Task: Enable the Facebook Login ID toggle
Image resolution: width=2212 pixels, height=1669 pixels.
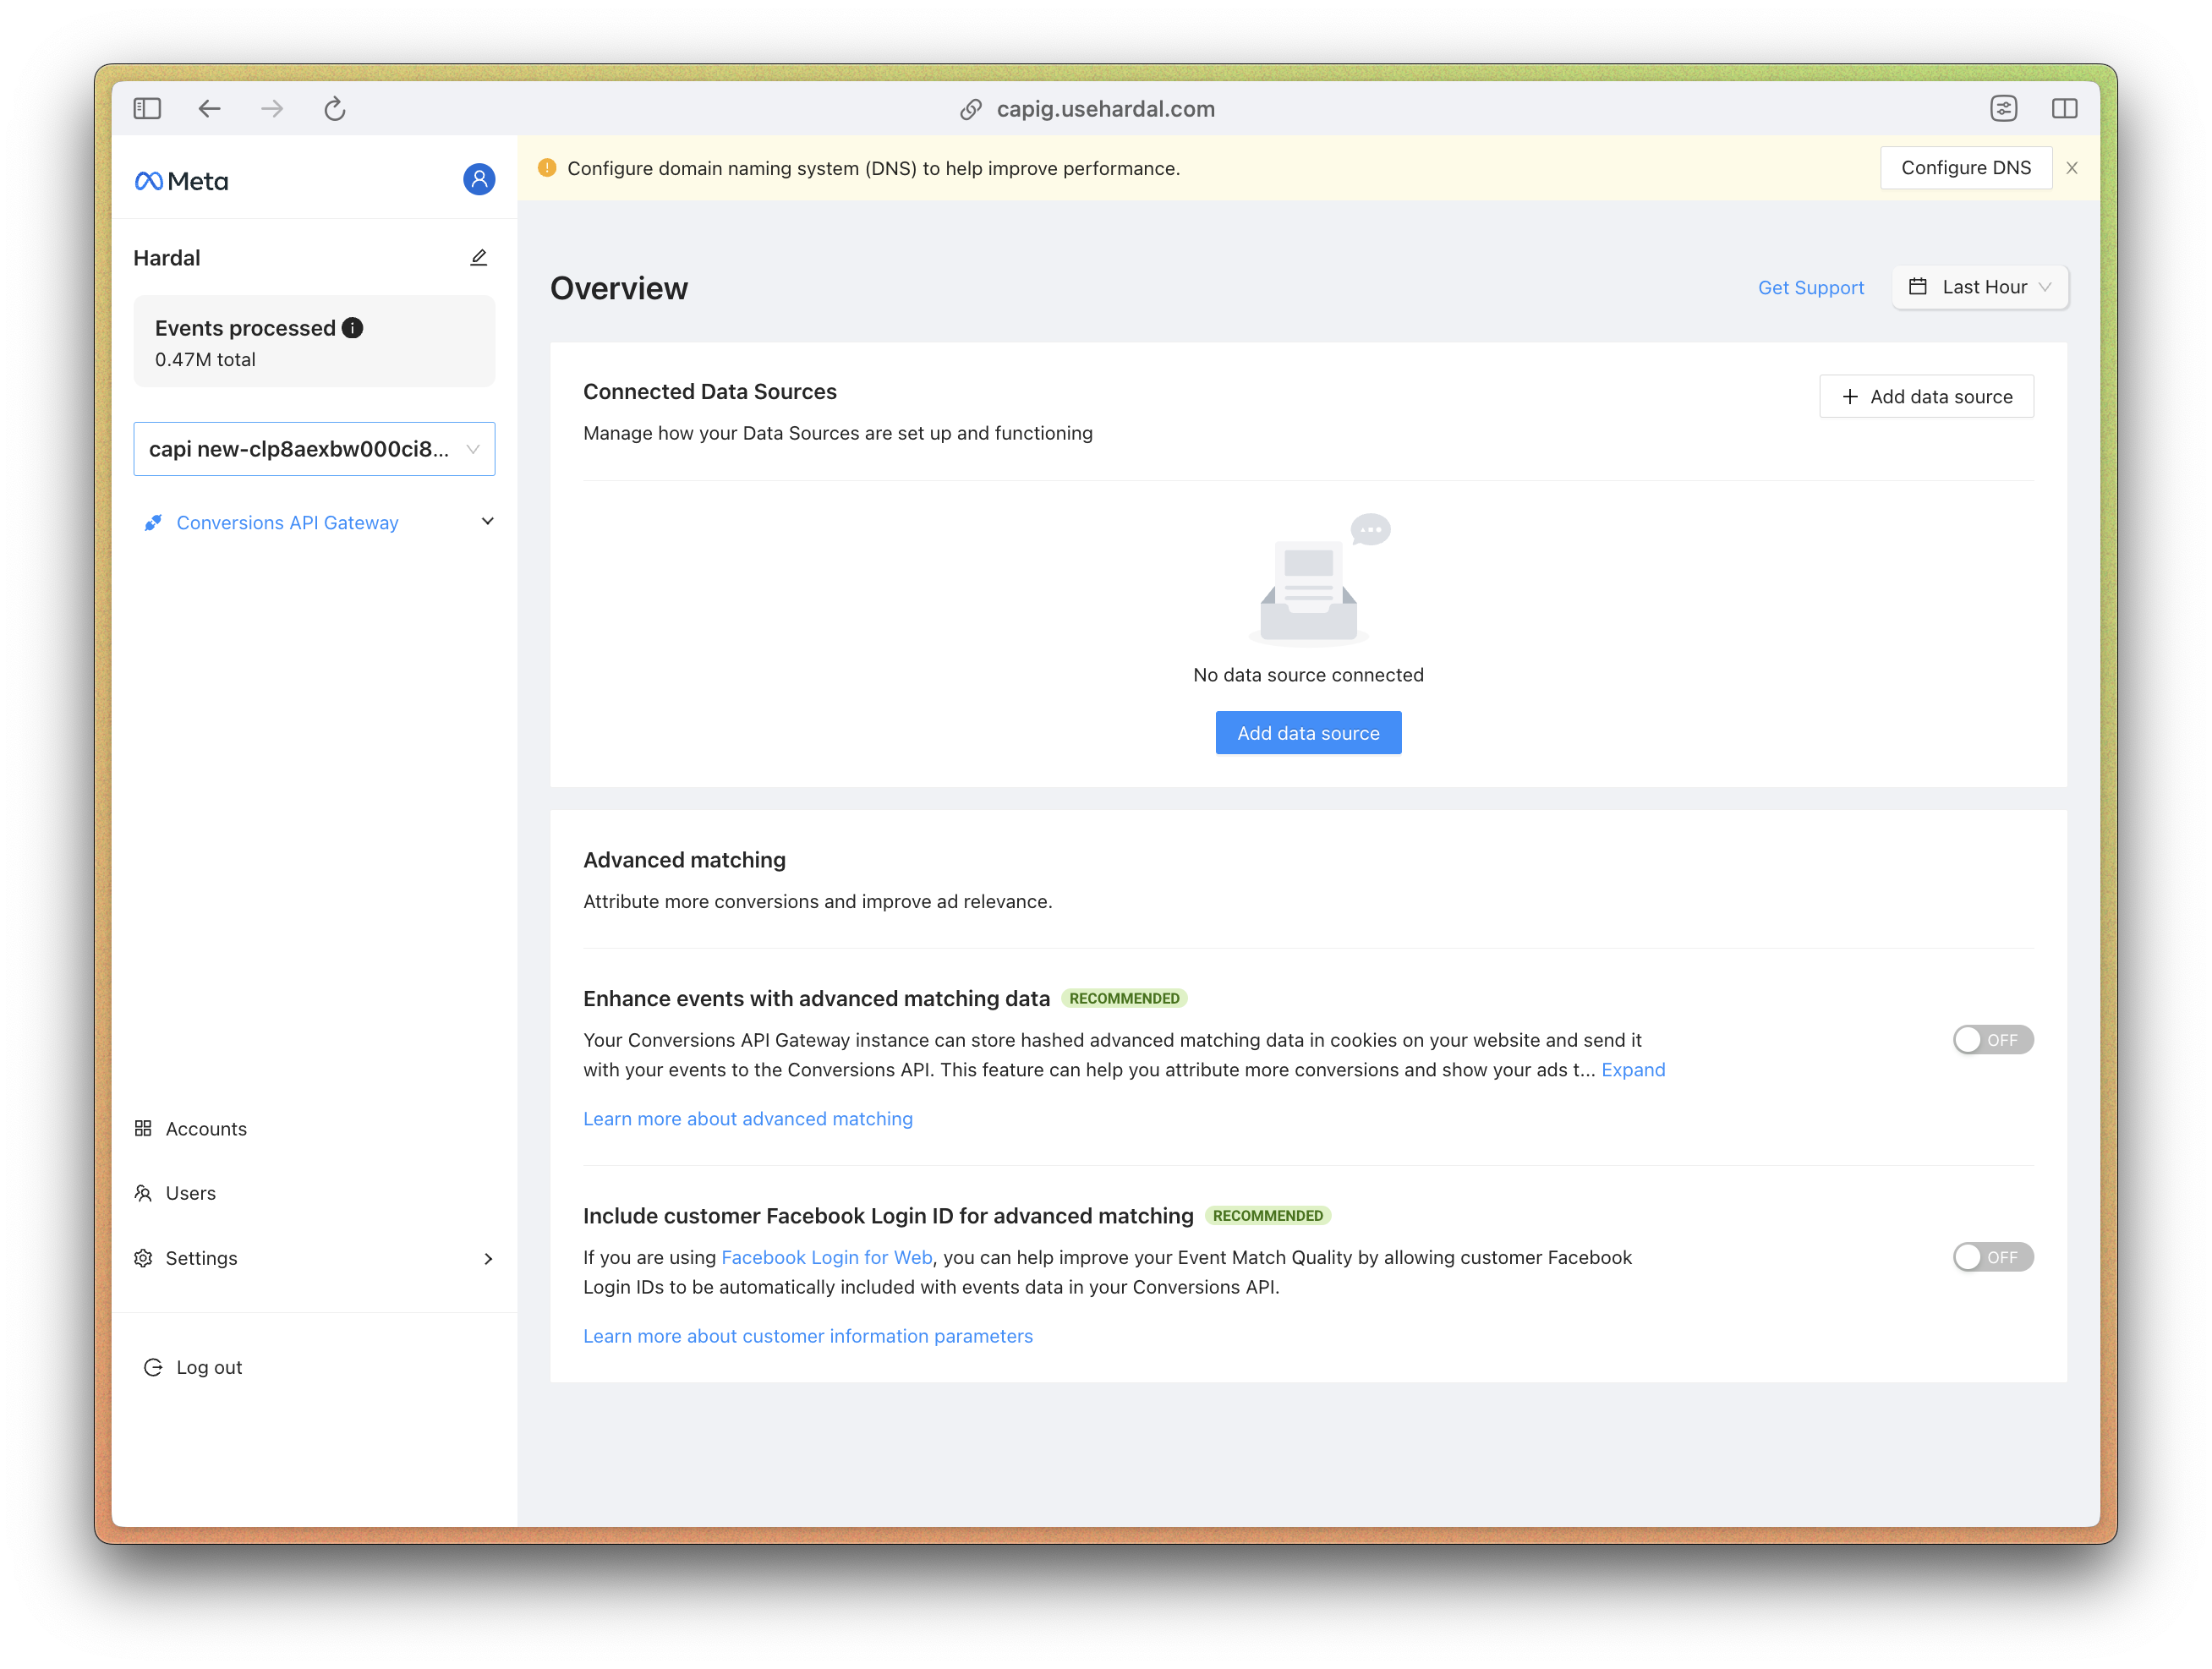Action: coord(1993,1257)
